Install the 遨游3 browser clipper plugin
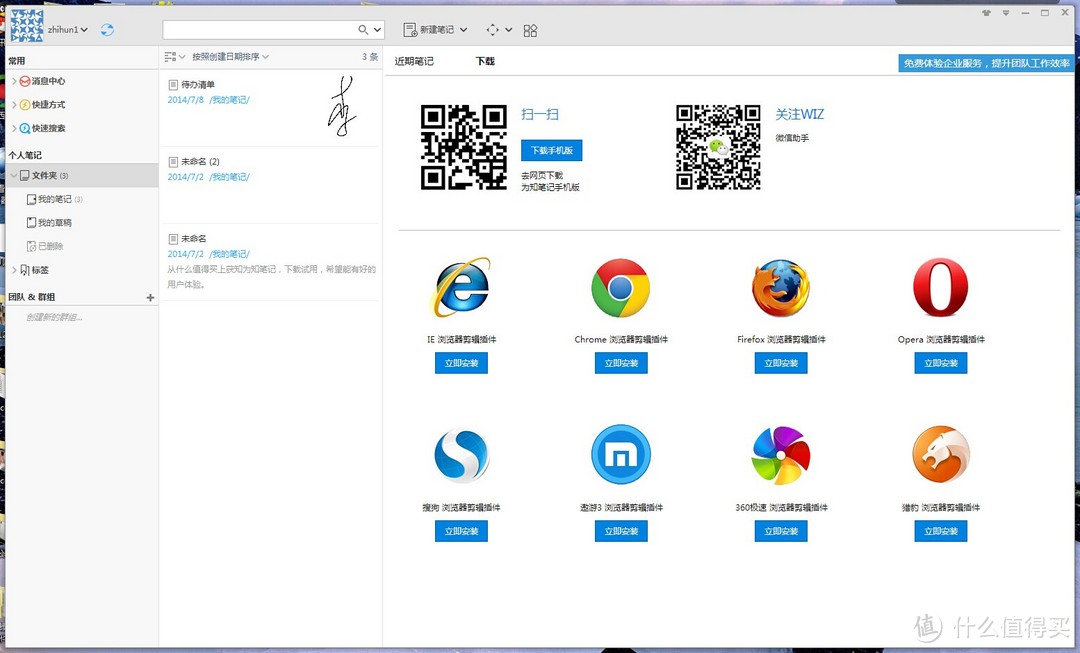1080x653 pixels. tap(621, 531)
